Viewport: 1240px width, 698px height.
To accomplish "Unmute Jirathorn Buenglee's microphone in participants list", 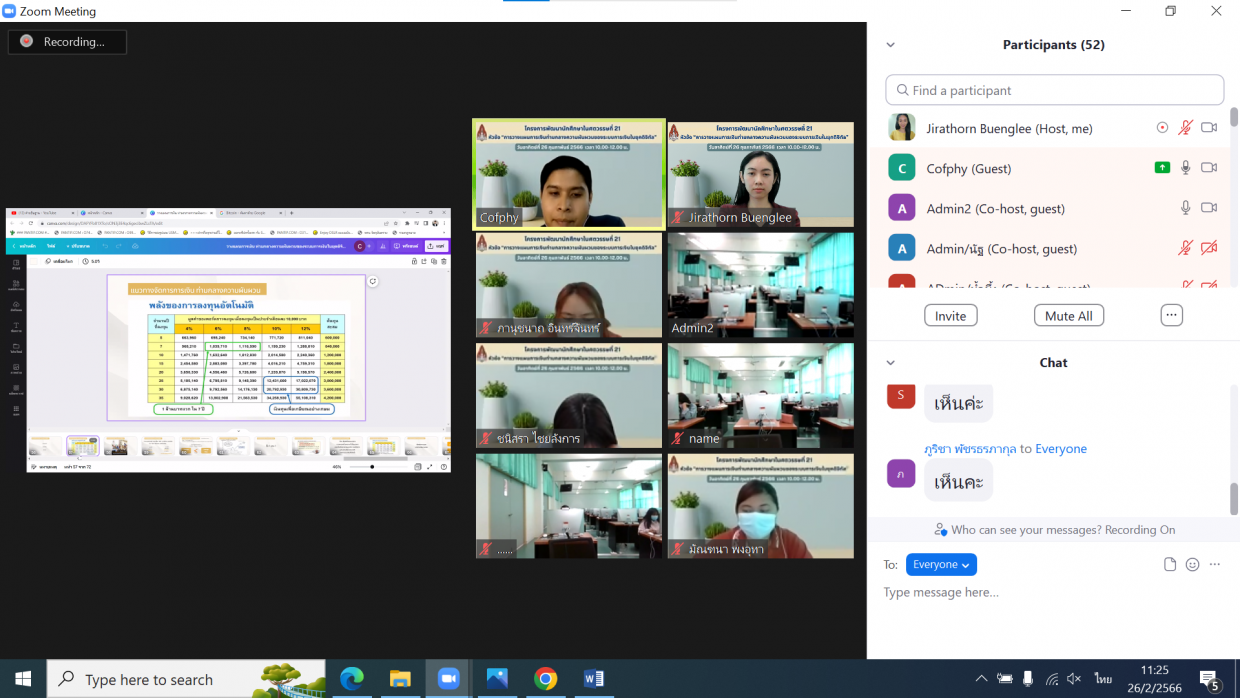I will [x=1185, y=128].
